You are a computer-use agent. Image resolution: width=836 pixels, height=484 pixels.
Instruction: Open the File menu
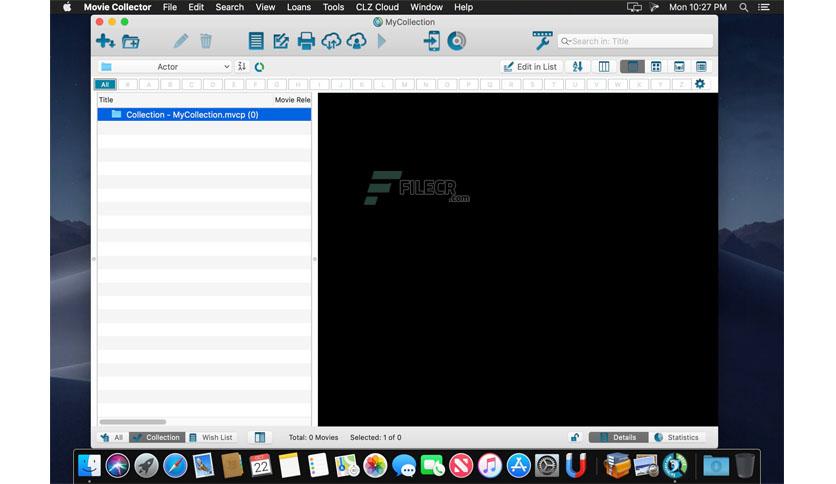[170, 7]
